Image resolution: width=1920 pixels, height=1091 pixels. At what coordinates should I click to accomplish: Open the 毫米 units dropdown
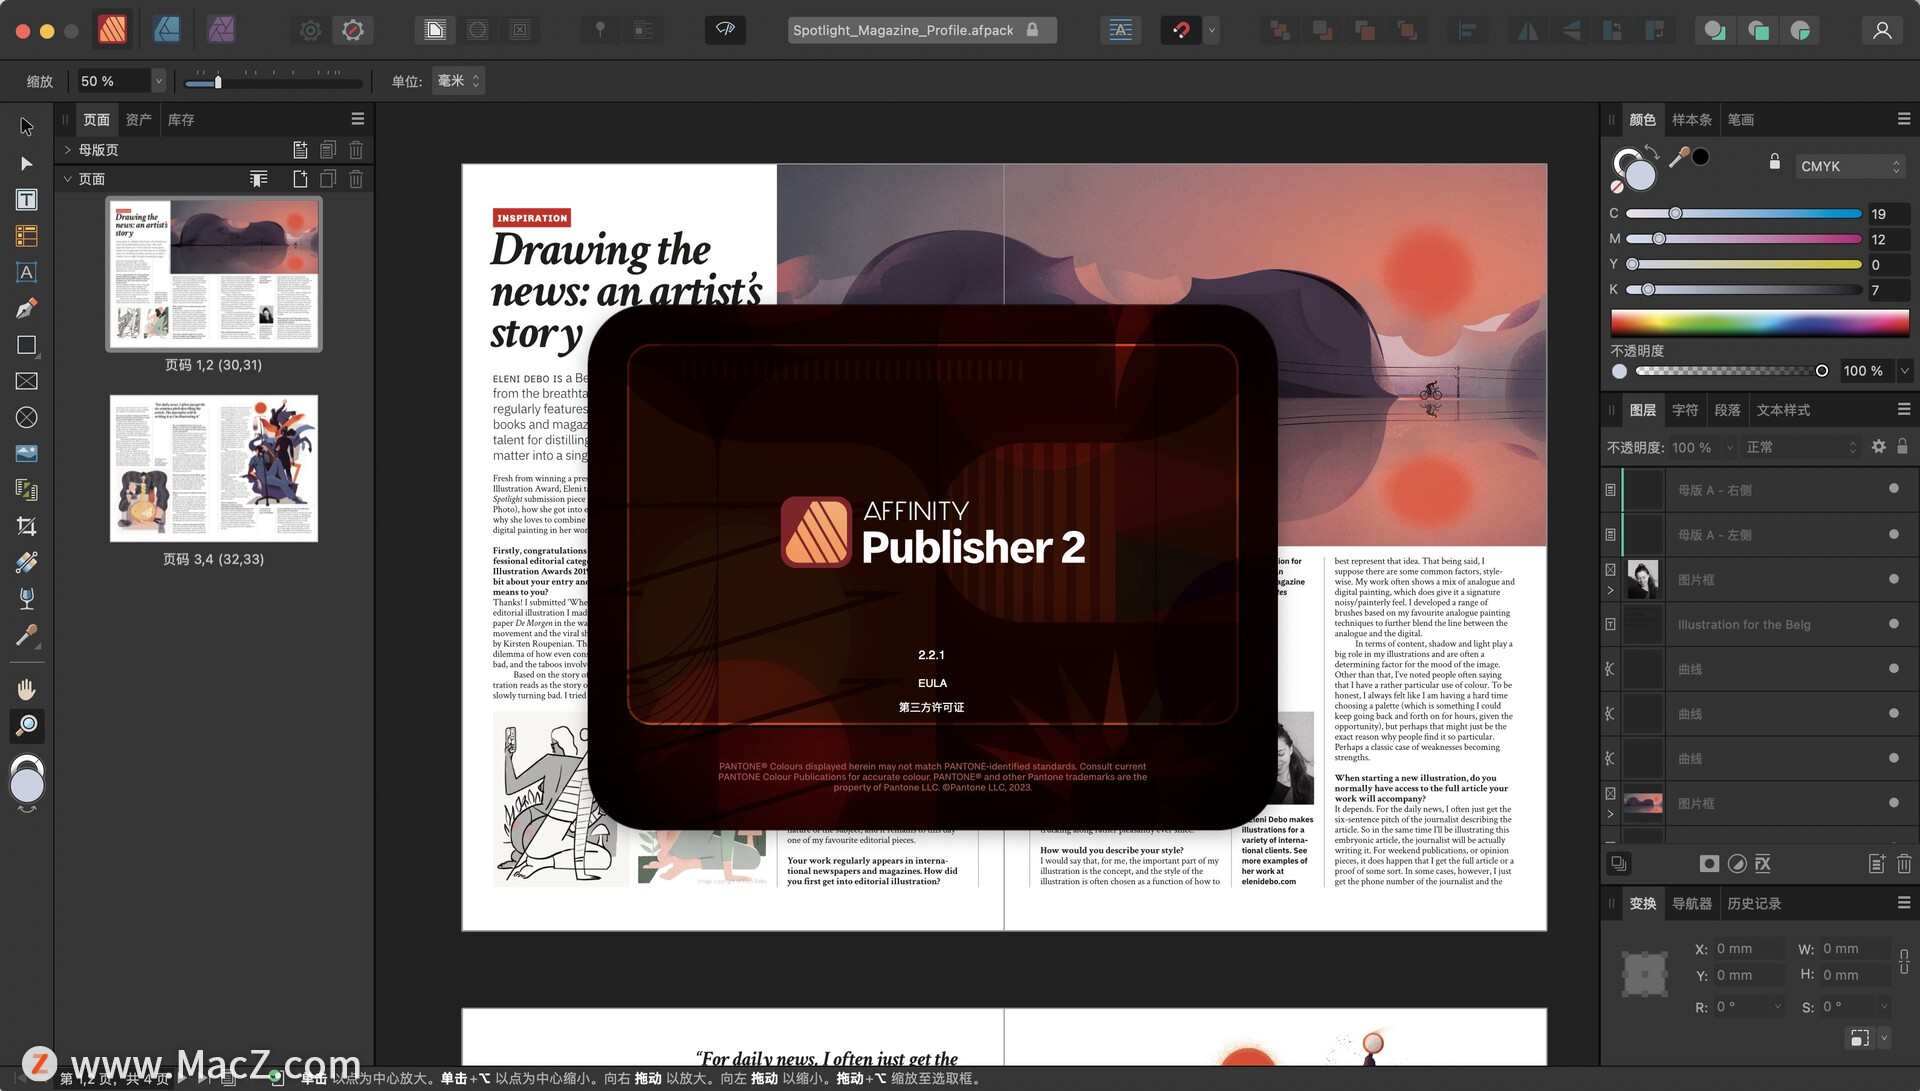(458, 81)
